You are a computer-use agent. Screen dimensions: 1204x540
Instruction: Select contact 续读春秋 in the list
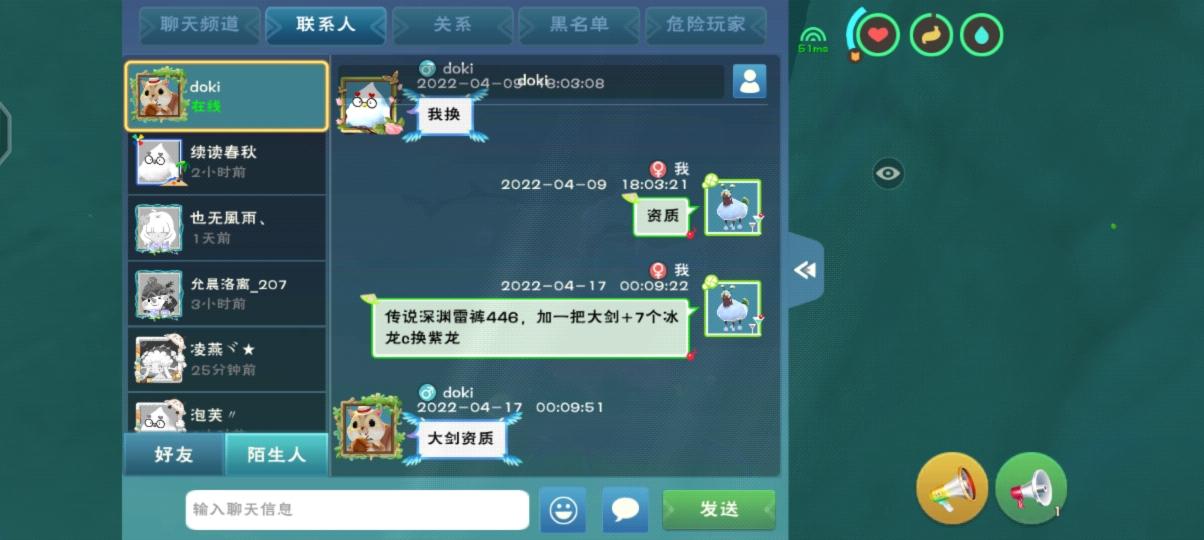point(226,162)
